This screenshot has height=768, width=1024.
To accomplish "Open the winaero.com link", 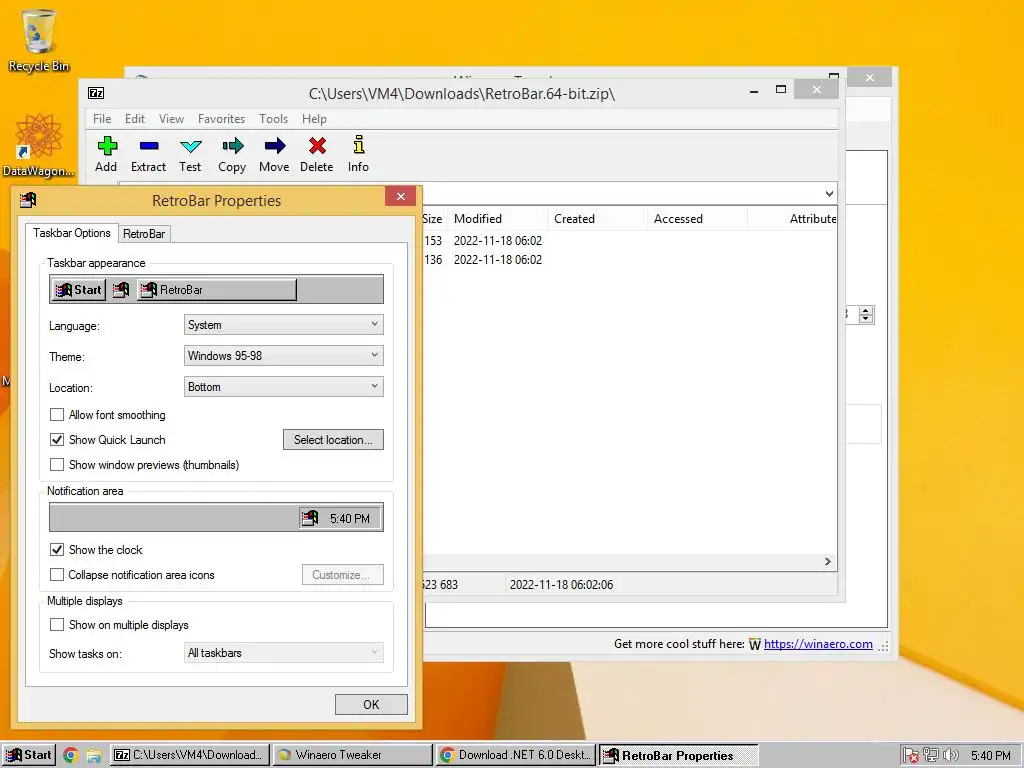I will tap(818, 644).
